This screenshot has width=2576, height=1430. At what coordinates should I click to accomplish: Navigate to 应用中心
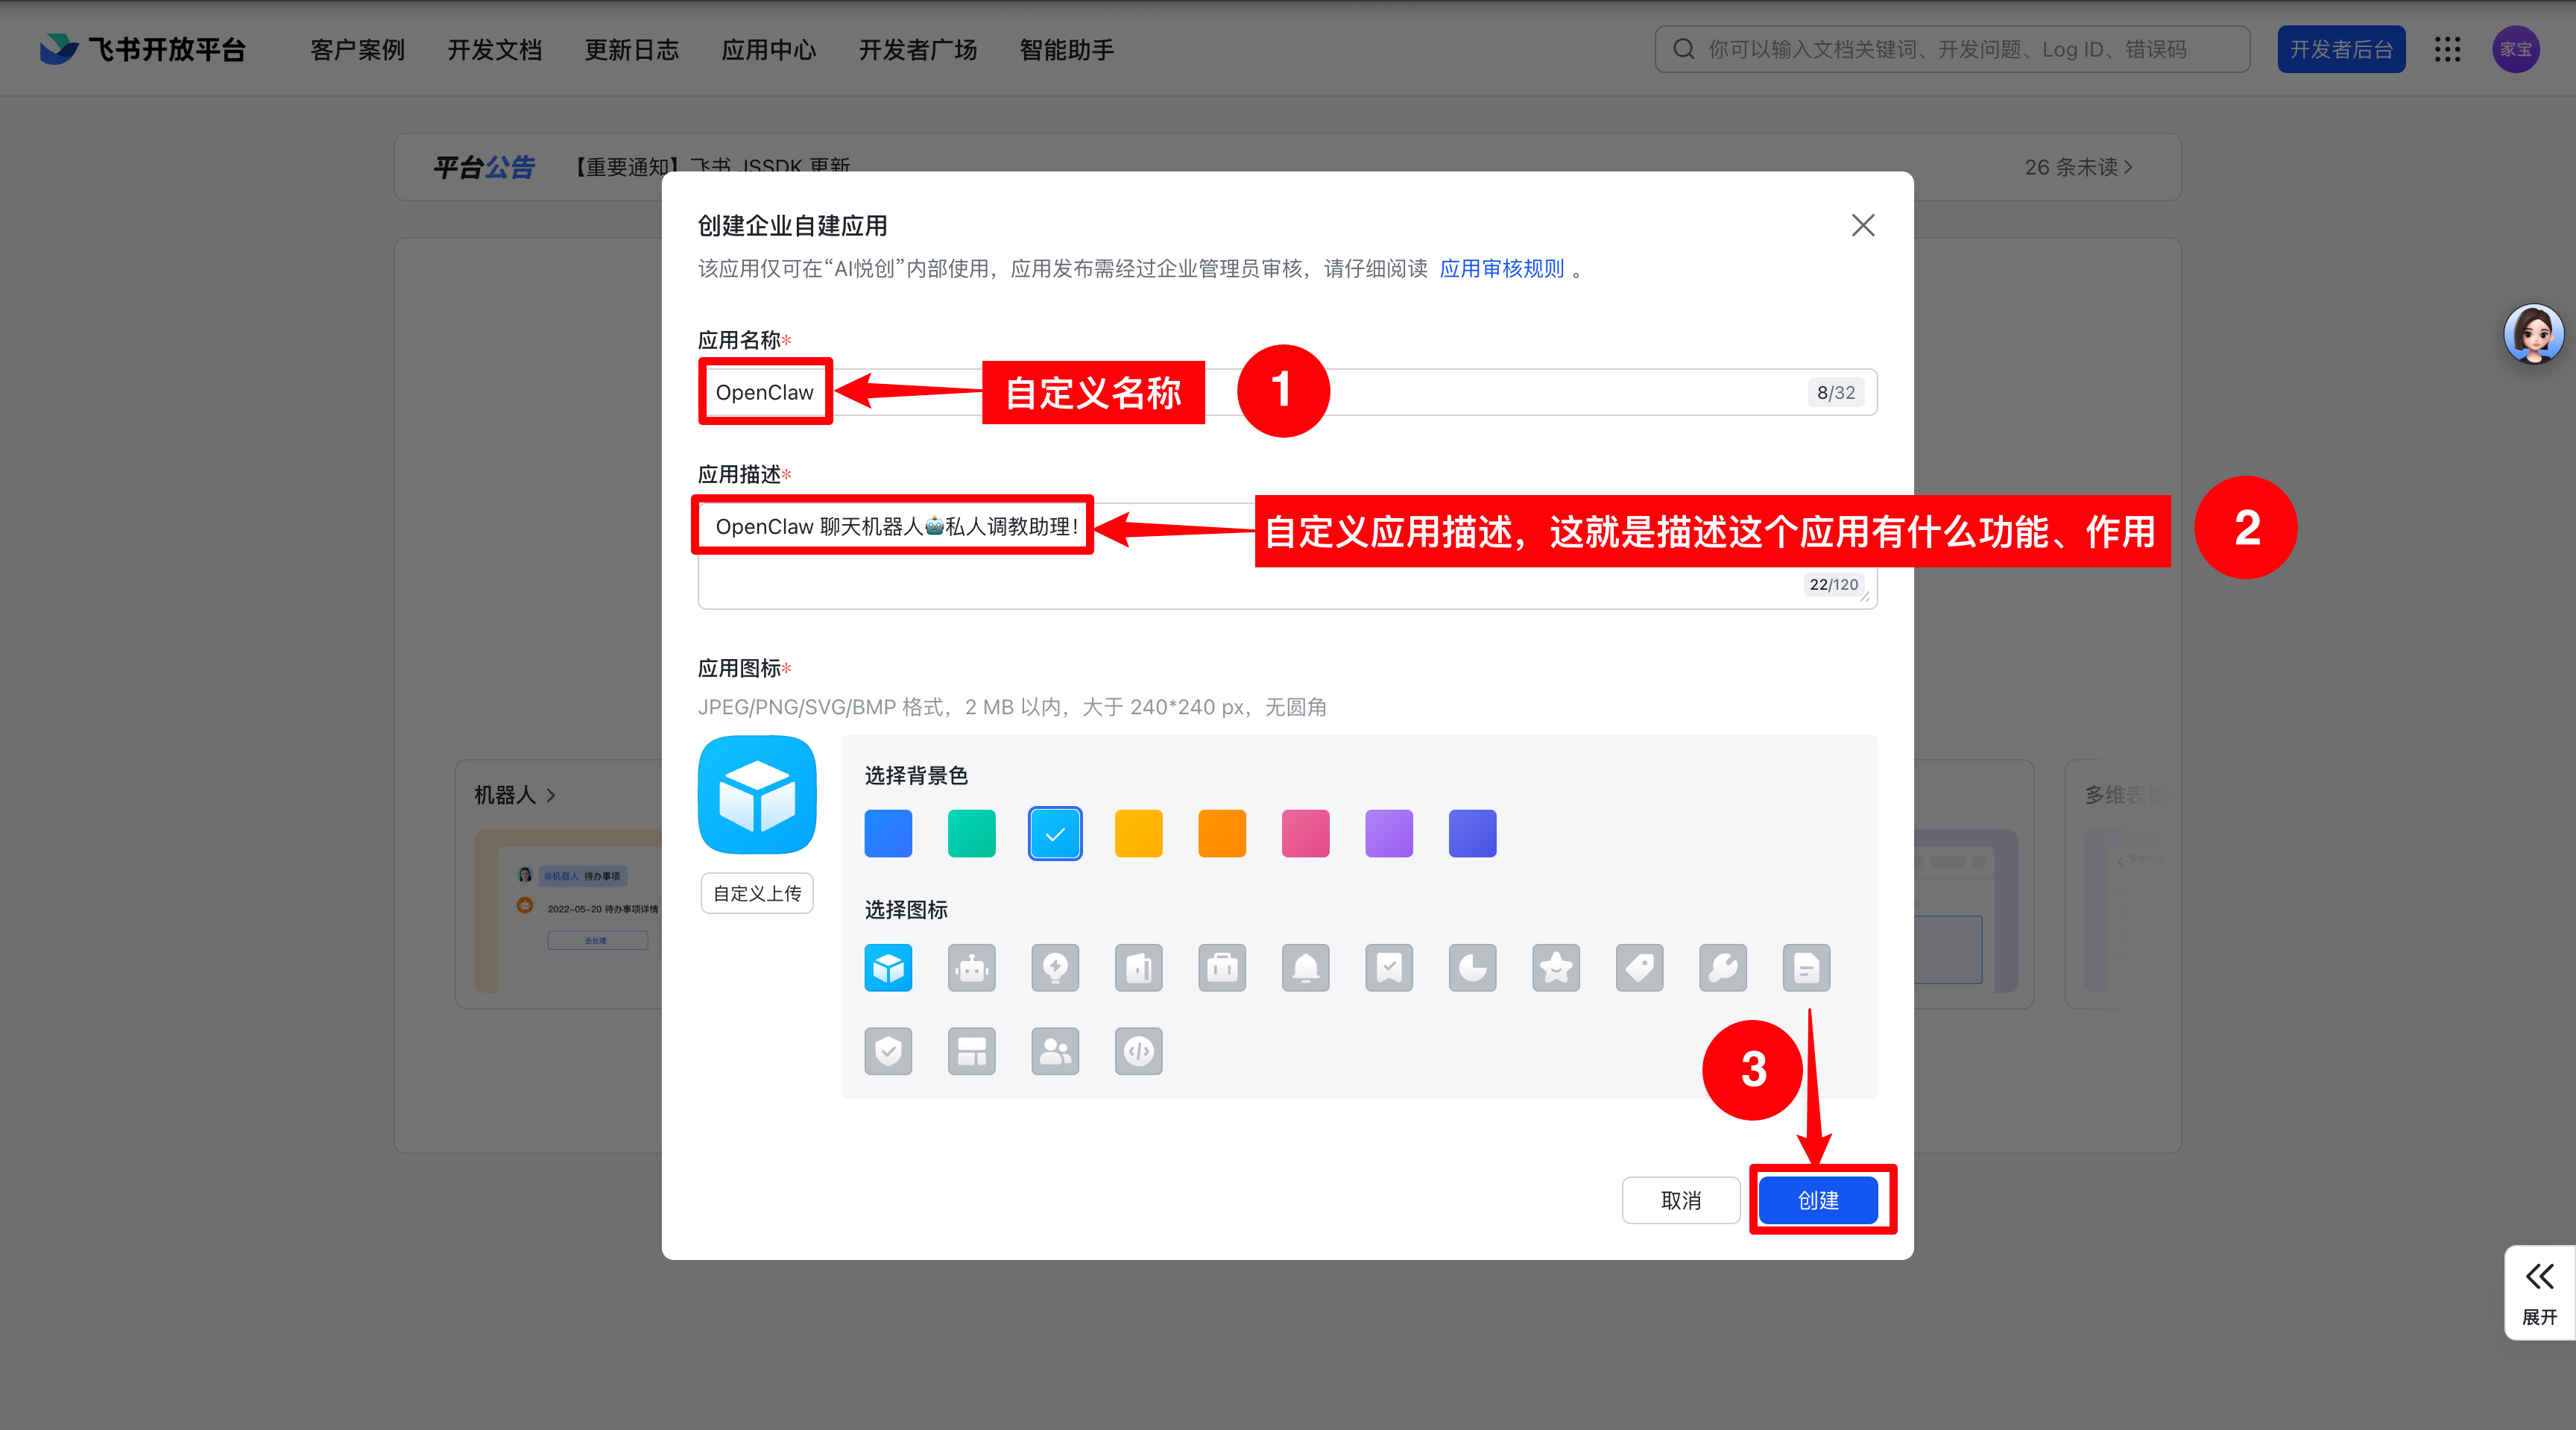pyautogui.click(x=768, y=49)
